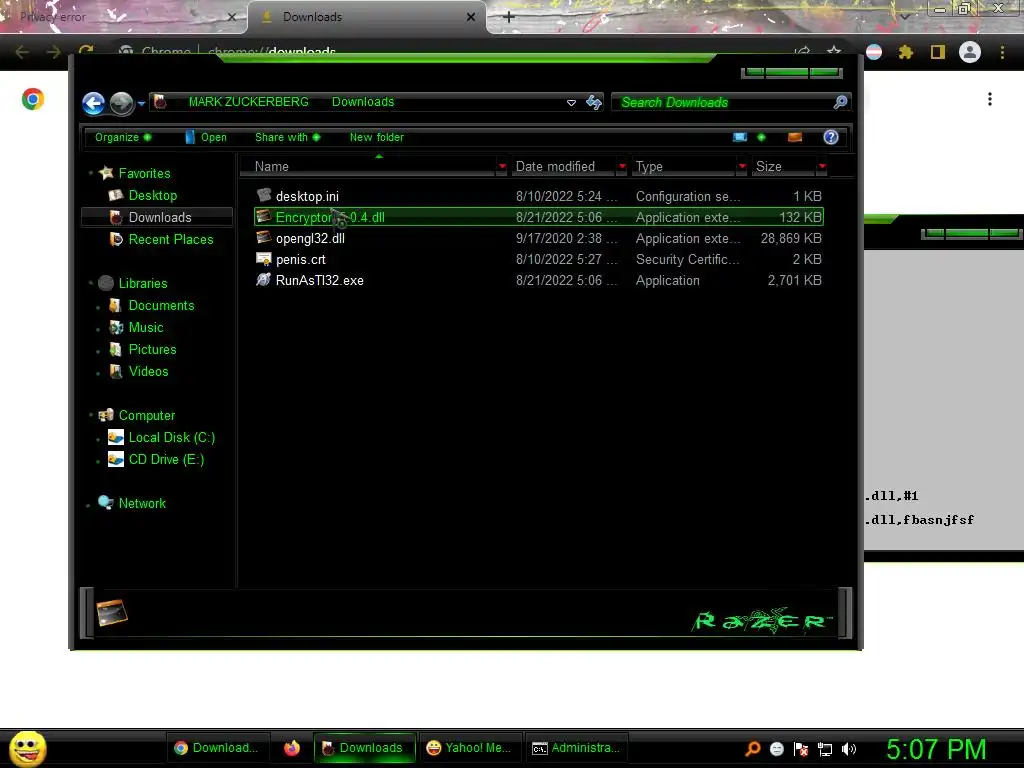
Task: Click New folder button
Action: click(377, 137)
